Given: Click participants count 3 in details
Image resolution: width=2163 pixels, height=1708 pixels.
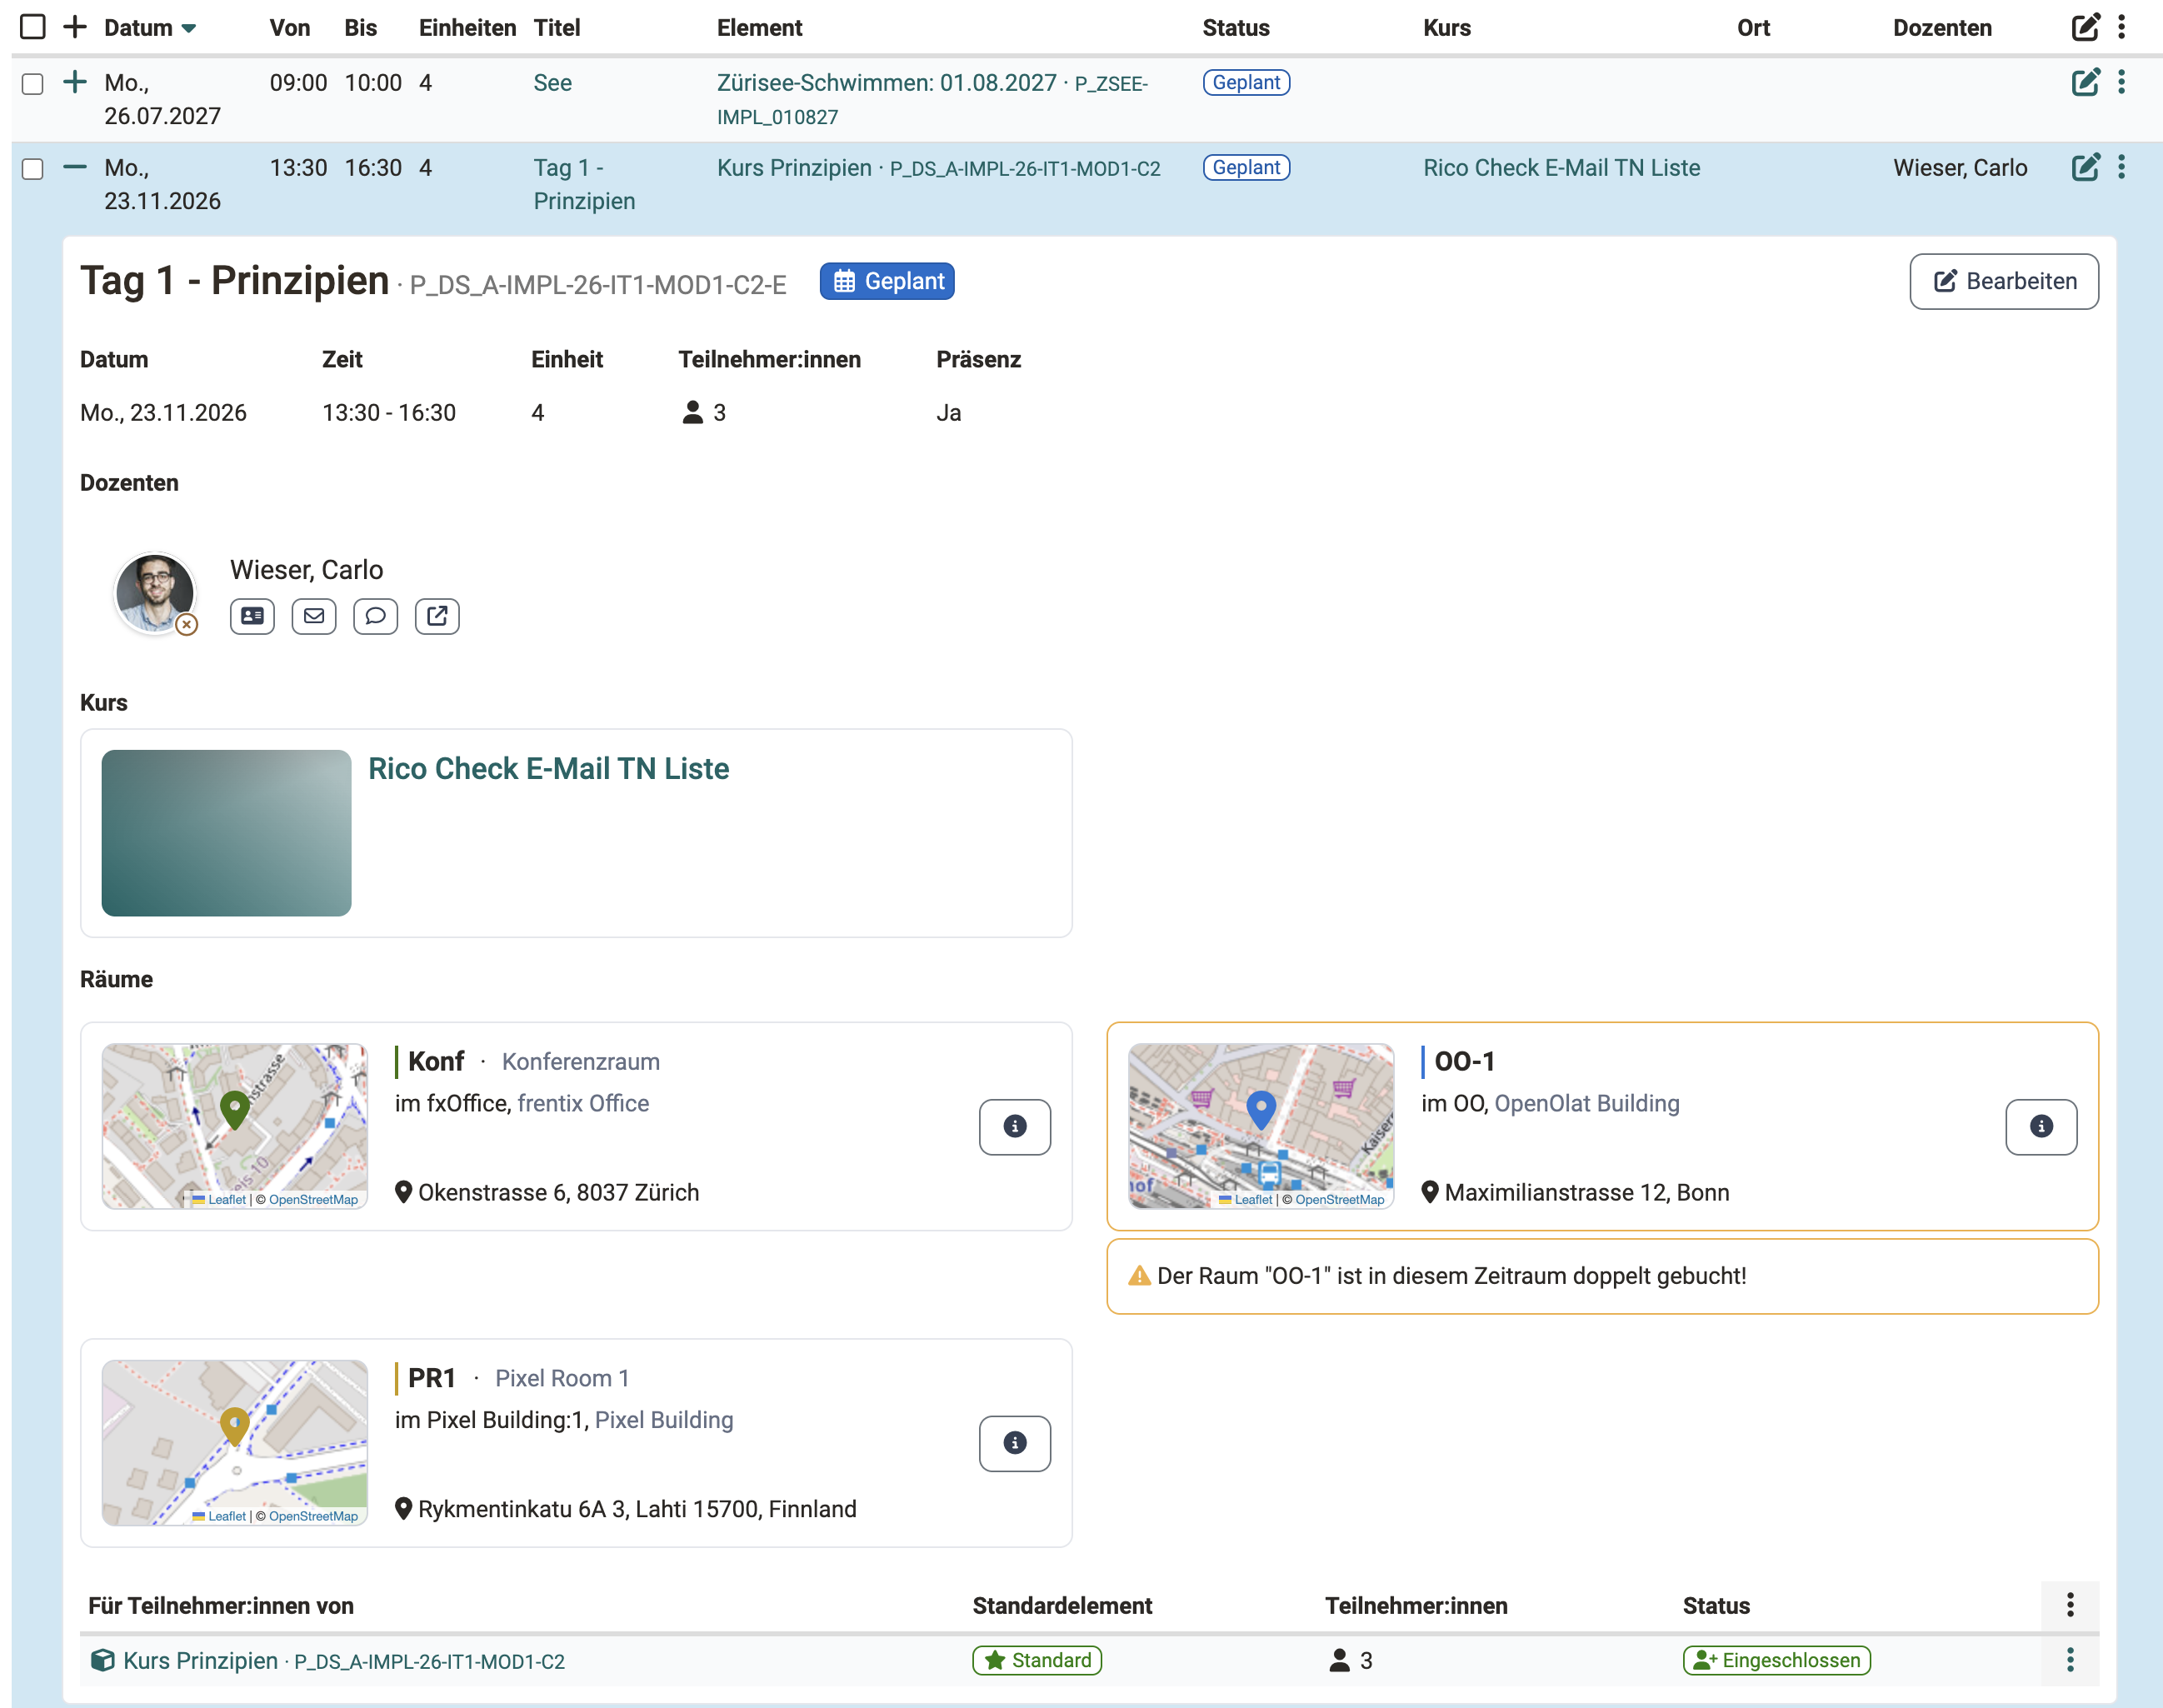Looking at the screenshot, I should [x=705, y=413].
